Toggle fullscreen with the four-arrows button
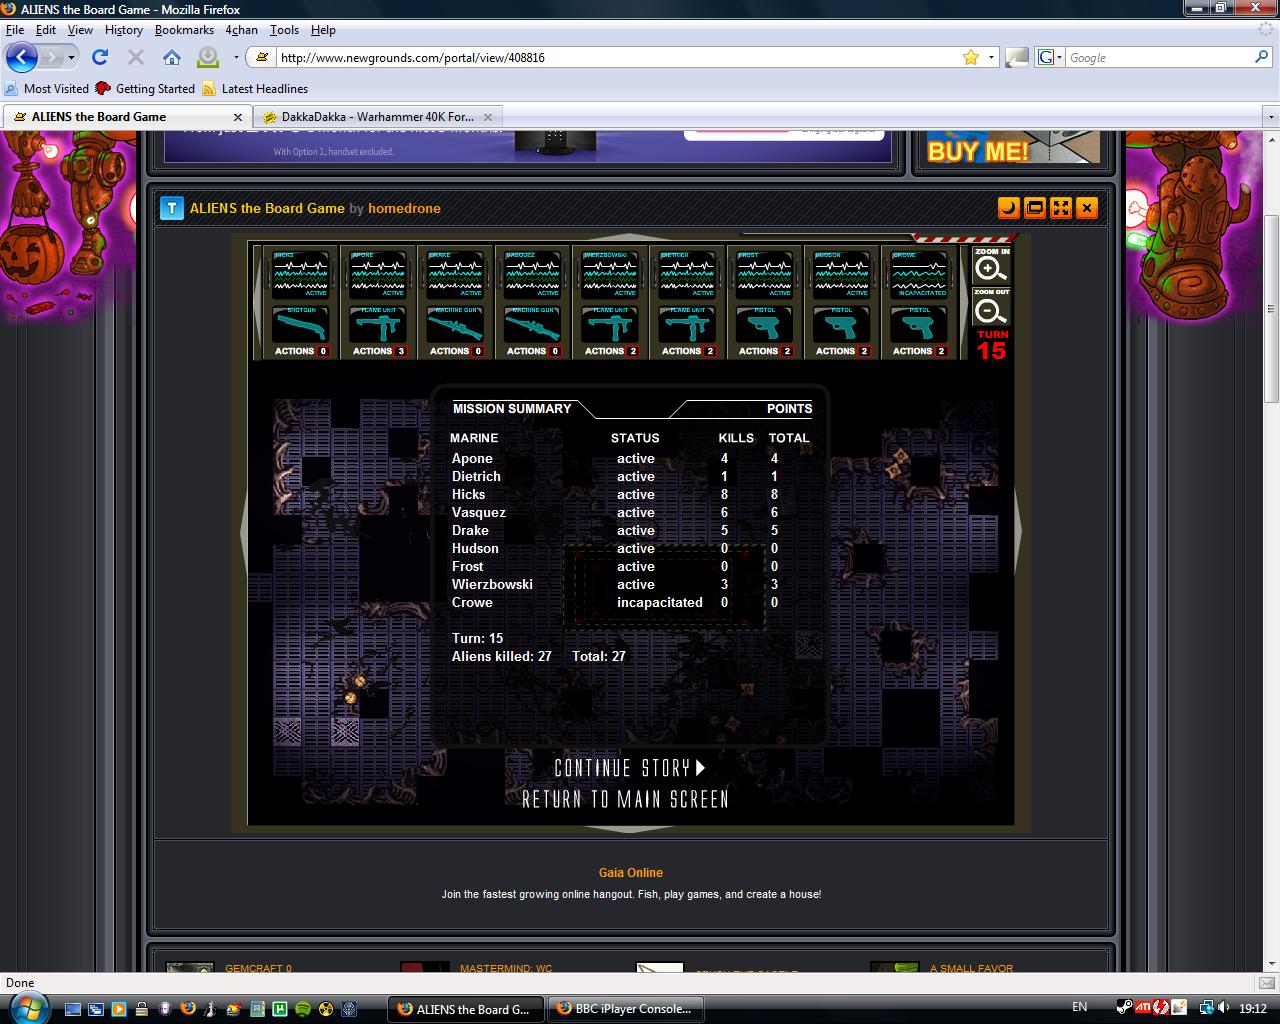 (1061, 208)
